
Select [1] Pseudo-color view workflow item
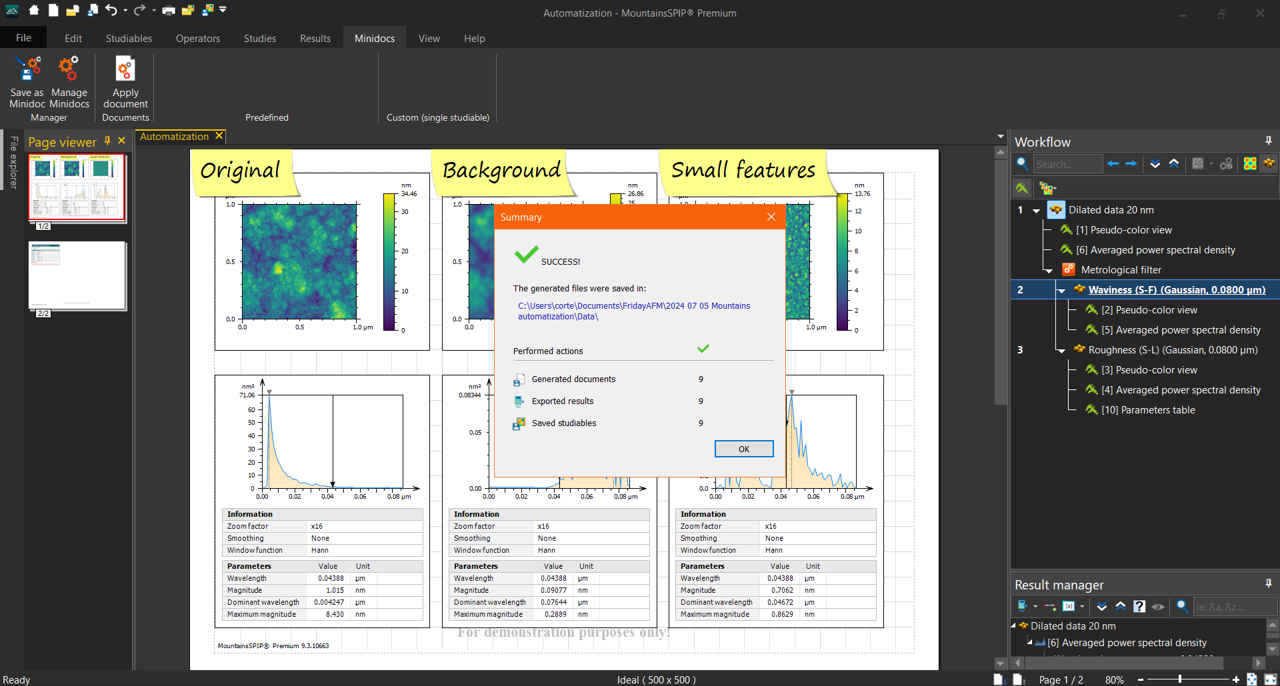tap(1124, 230)
